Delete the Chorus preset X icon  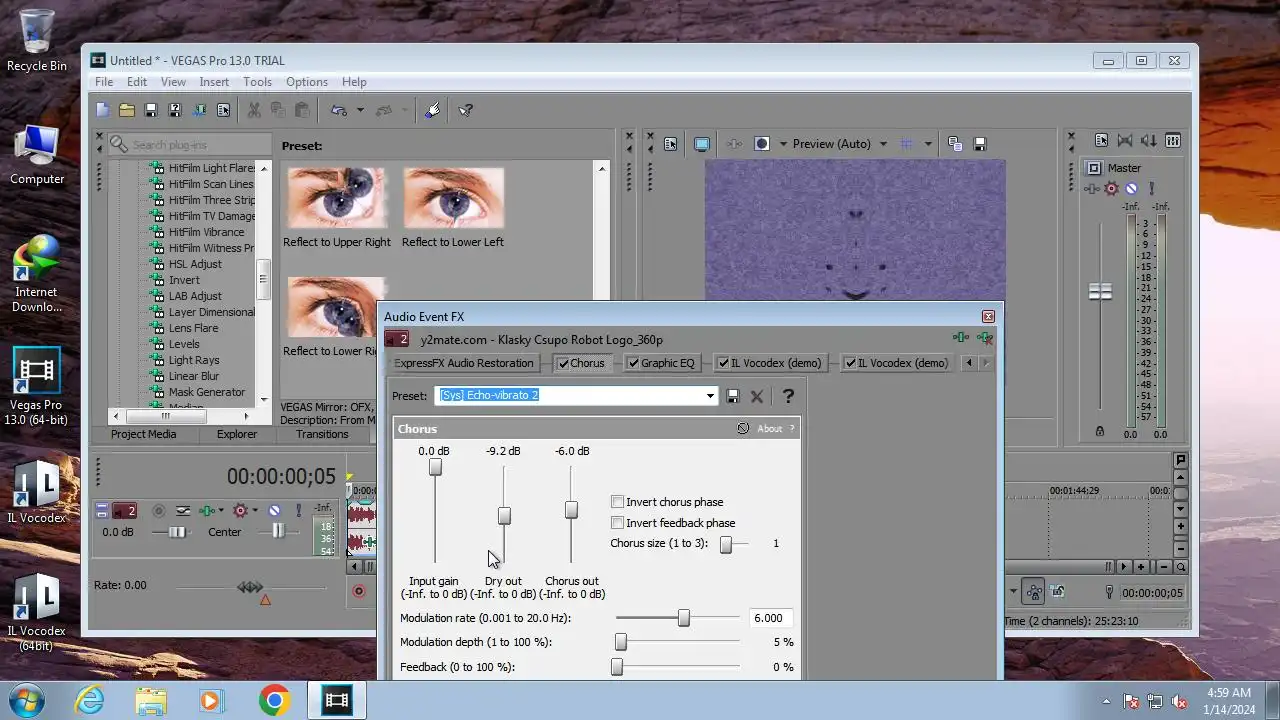757,396
